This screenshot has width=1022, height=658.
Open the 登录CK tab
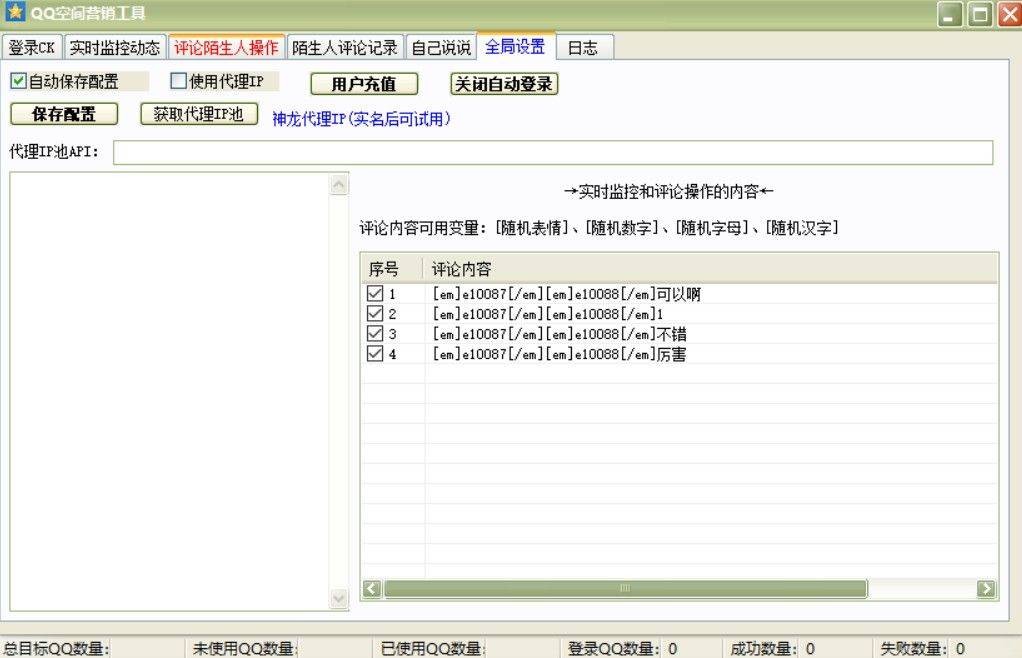point(32,48)
